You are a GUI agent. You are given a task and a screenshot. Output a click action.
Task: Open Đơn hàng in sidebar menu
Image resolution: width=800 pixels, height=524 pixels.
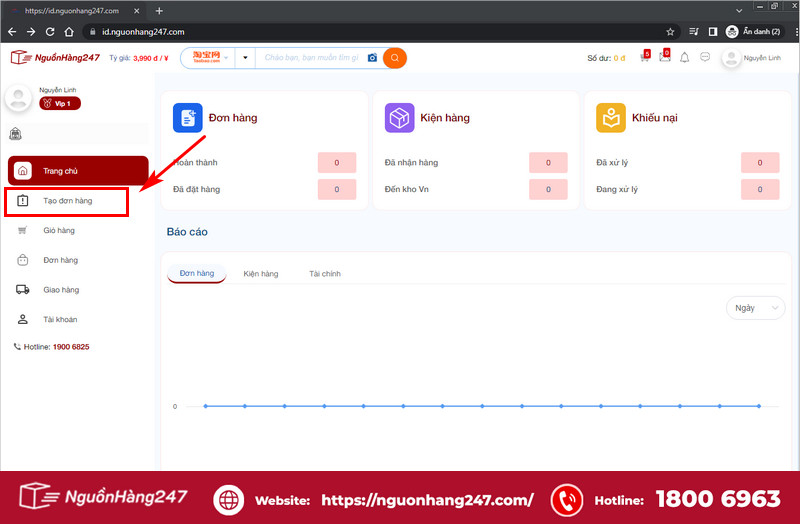(x=60, y=260)
